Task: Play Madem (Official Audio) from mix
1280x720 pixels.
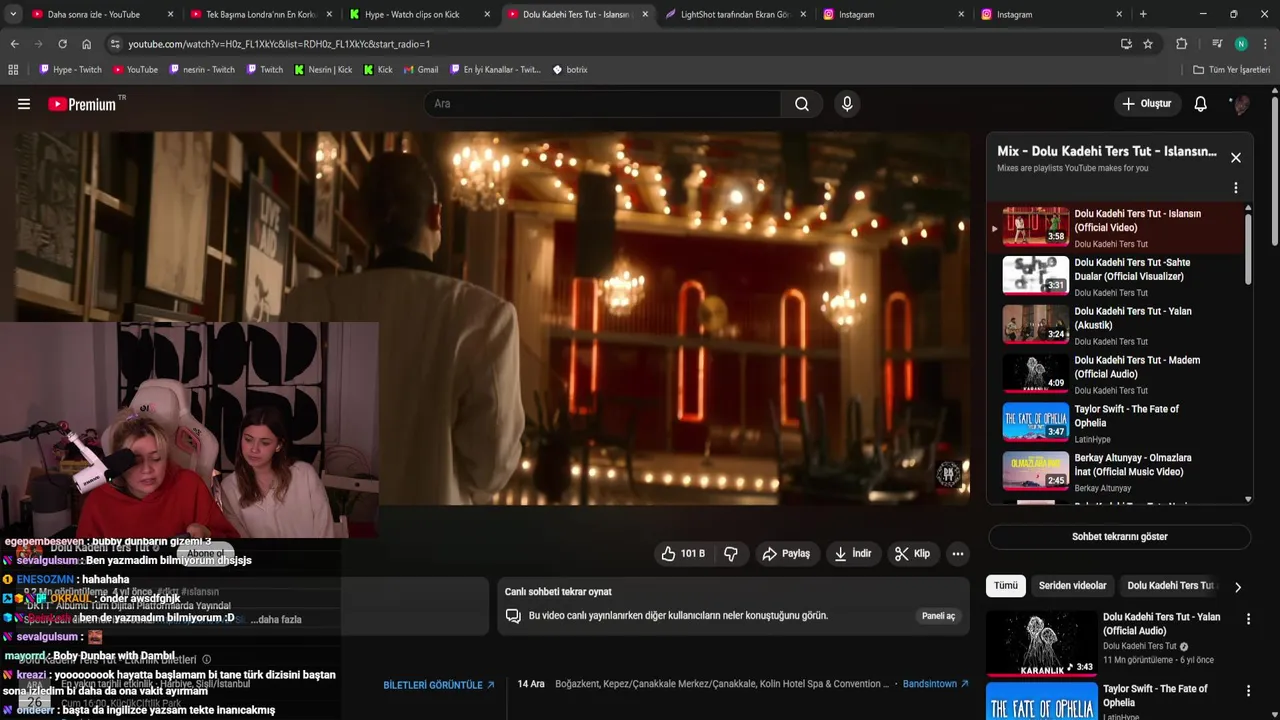Action: (1118, 374)
